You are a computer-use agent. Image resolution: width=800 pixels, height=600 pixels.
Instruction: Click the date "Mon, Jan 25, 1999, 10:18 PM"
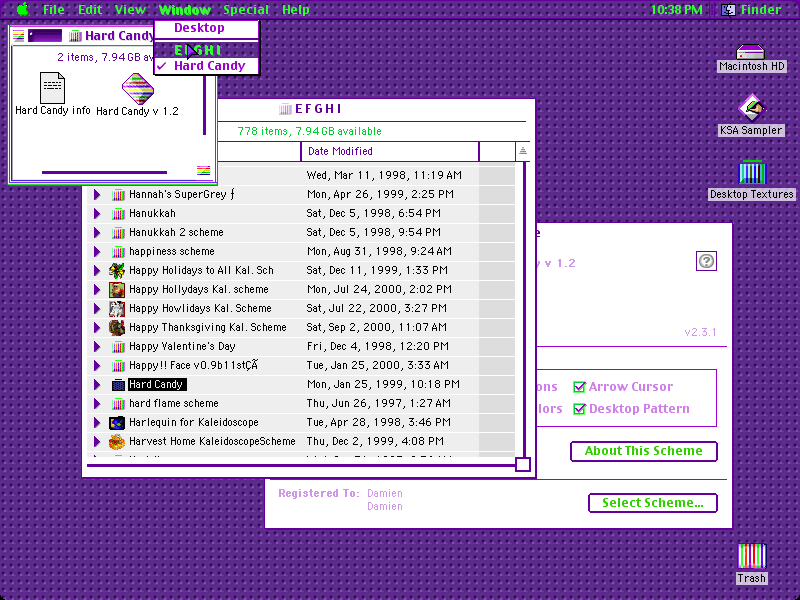tap(383, 384)
